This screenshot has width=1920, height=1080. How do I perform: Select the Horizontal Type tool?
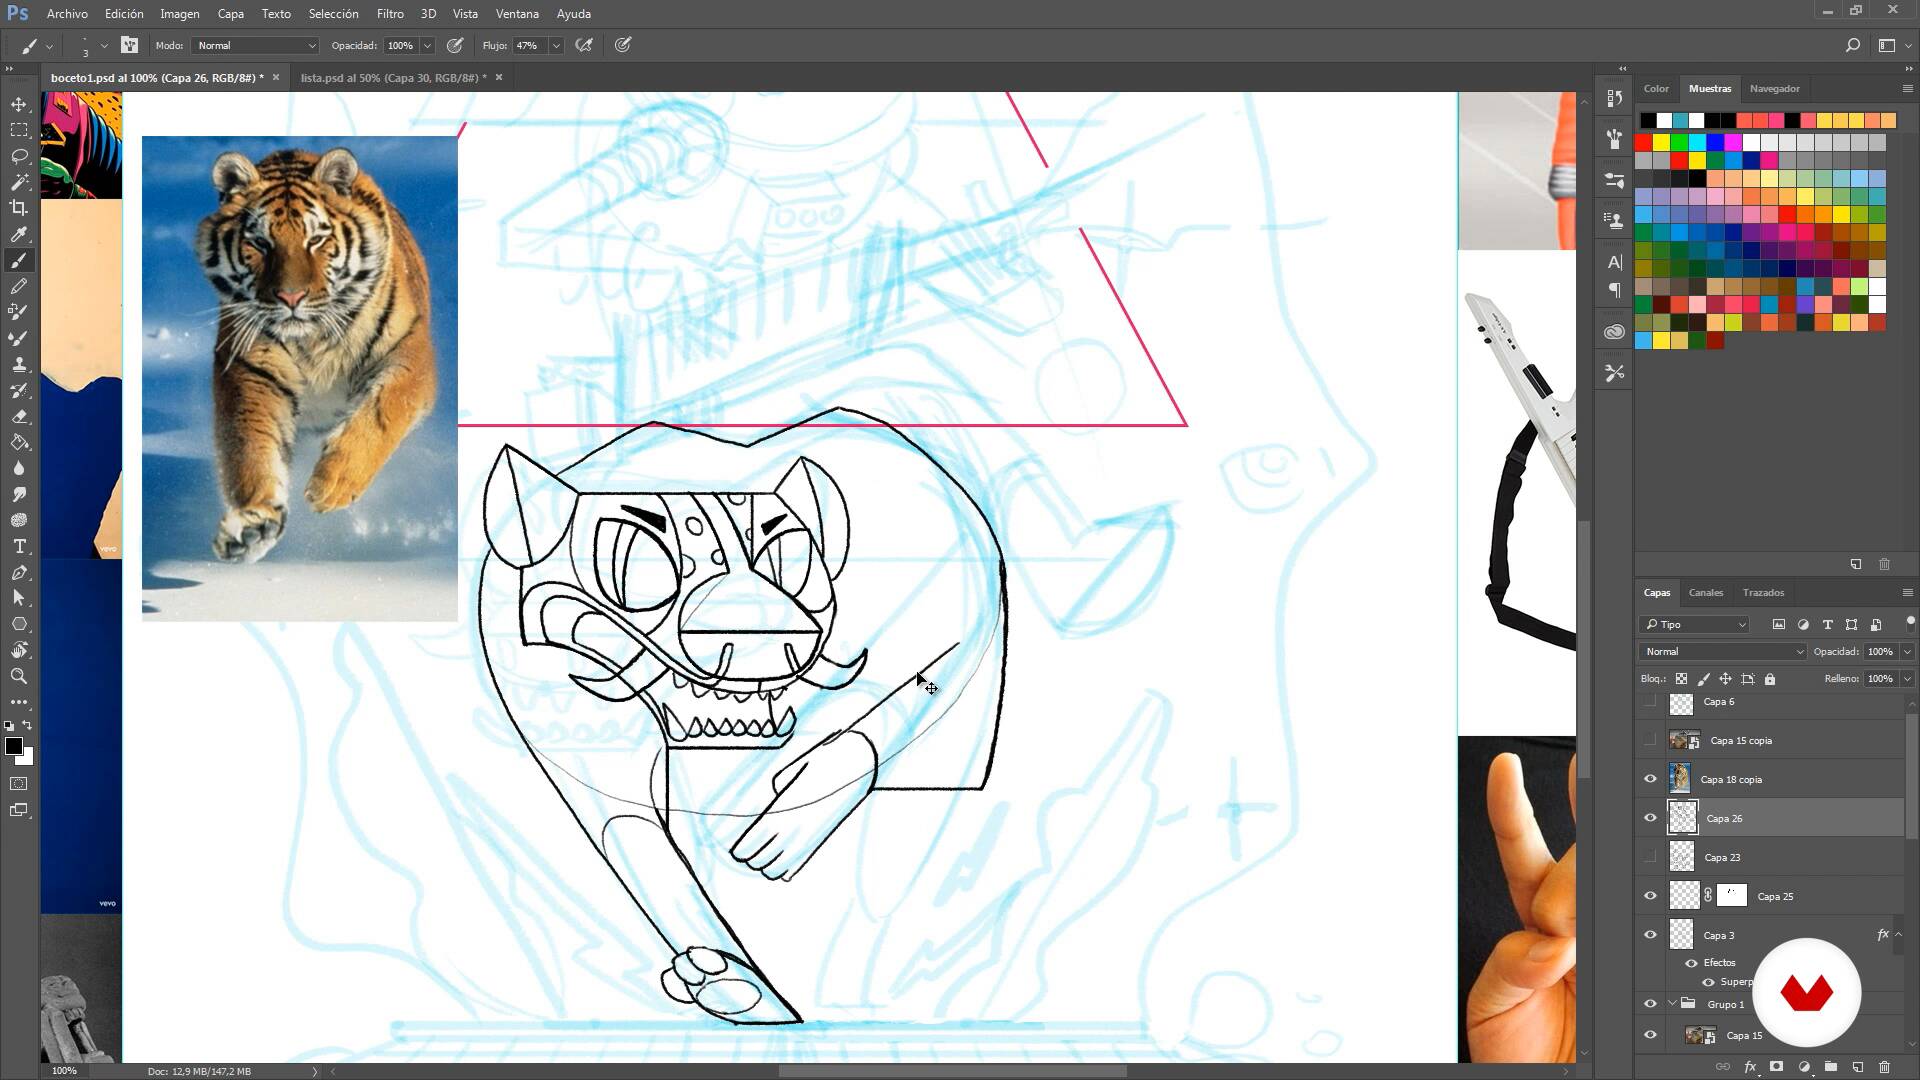click(19, 546)
